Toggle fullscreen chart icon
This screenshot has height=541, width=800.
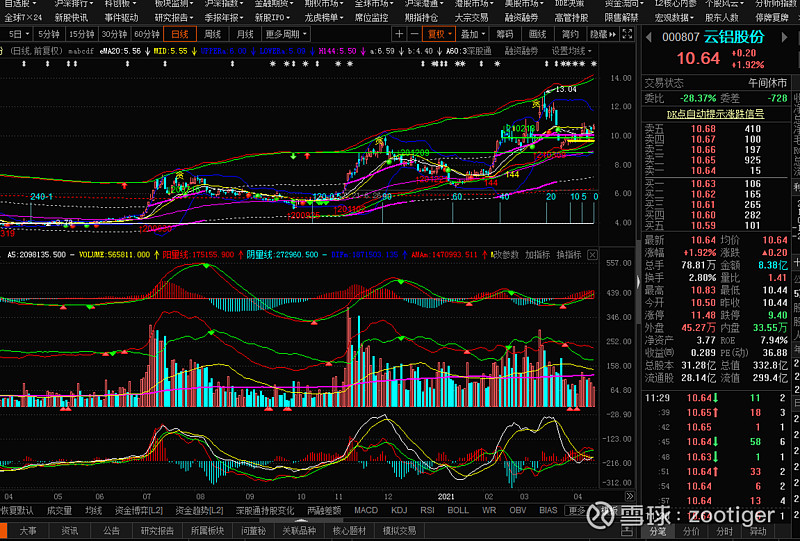coord(628,34)
